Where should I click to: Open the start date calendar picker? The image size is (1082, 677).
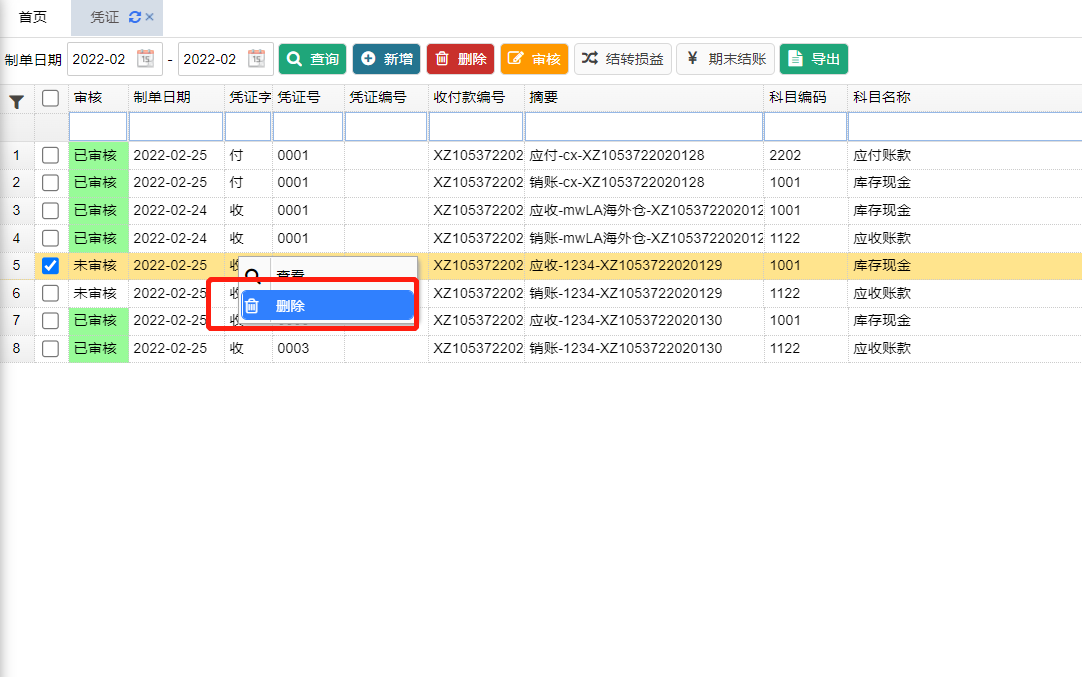pos(145,59)
